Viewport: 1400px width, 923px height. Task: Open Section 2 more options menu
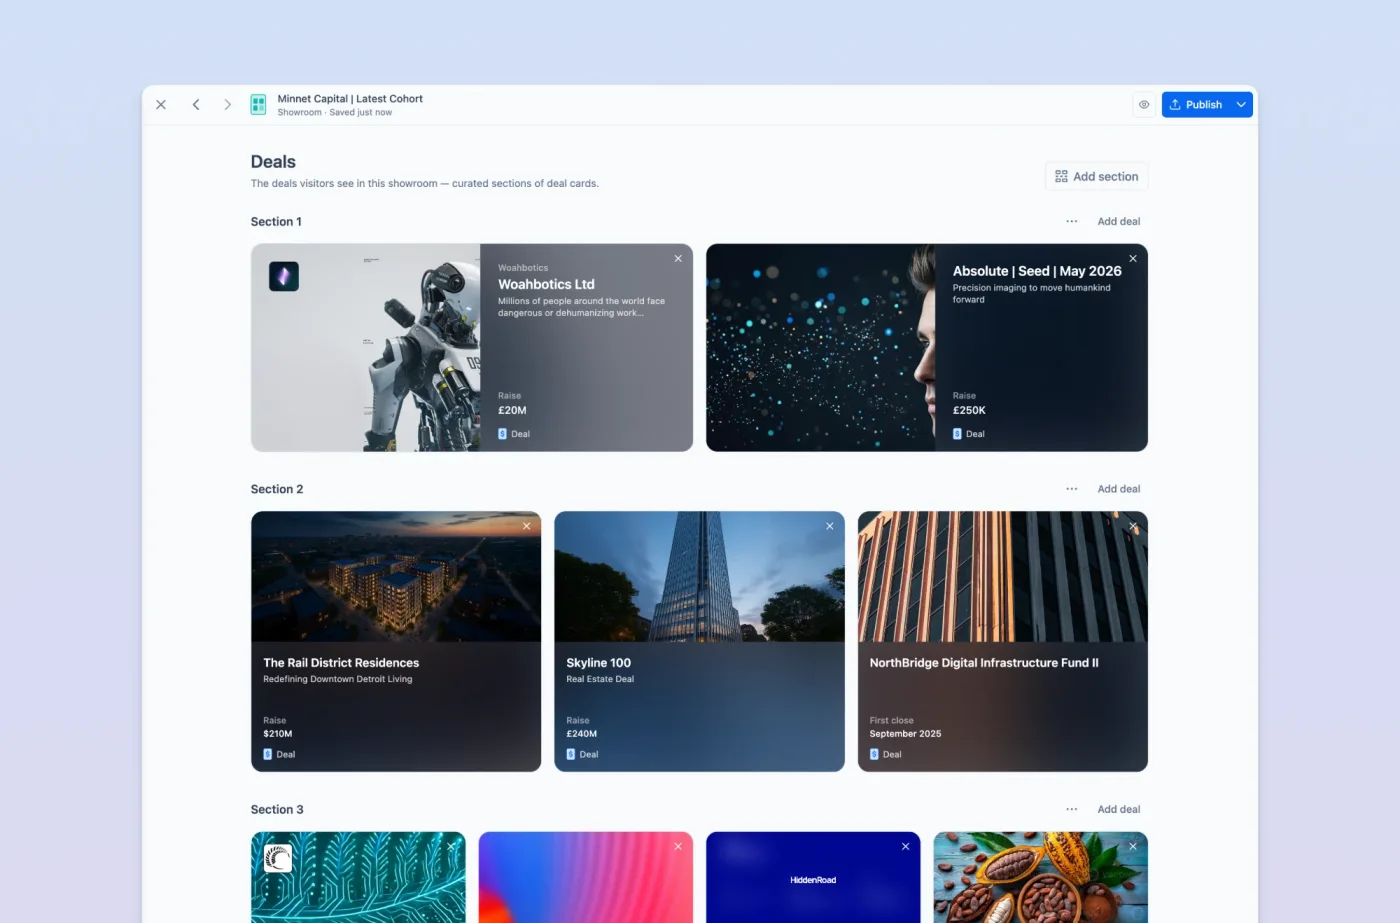[1072, 489]
